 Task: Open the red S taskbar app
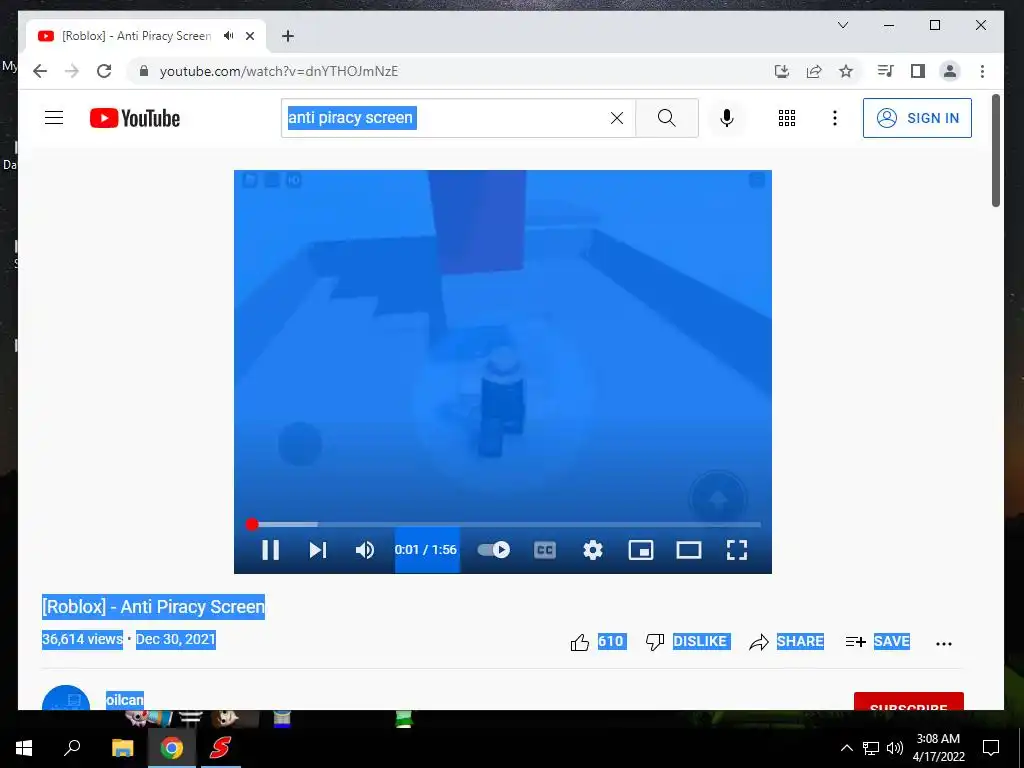pos(220,748)
